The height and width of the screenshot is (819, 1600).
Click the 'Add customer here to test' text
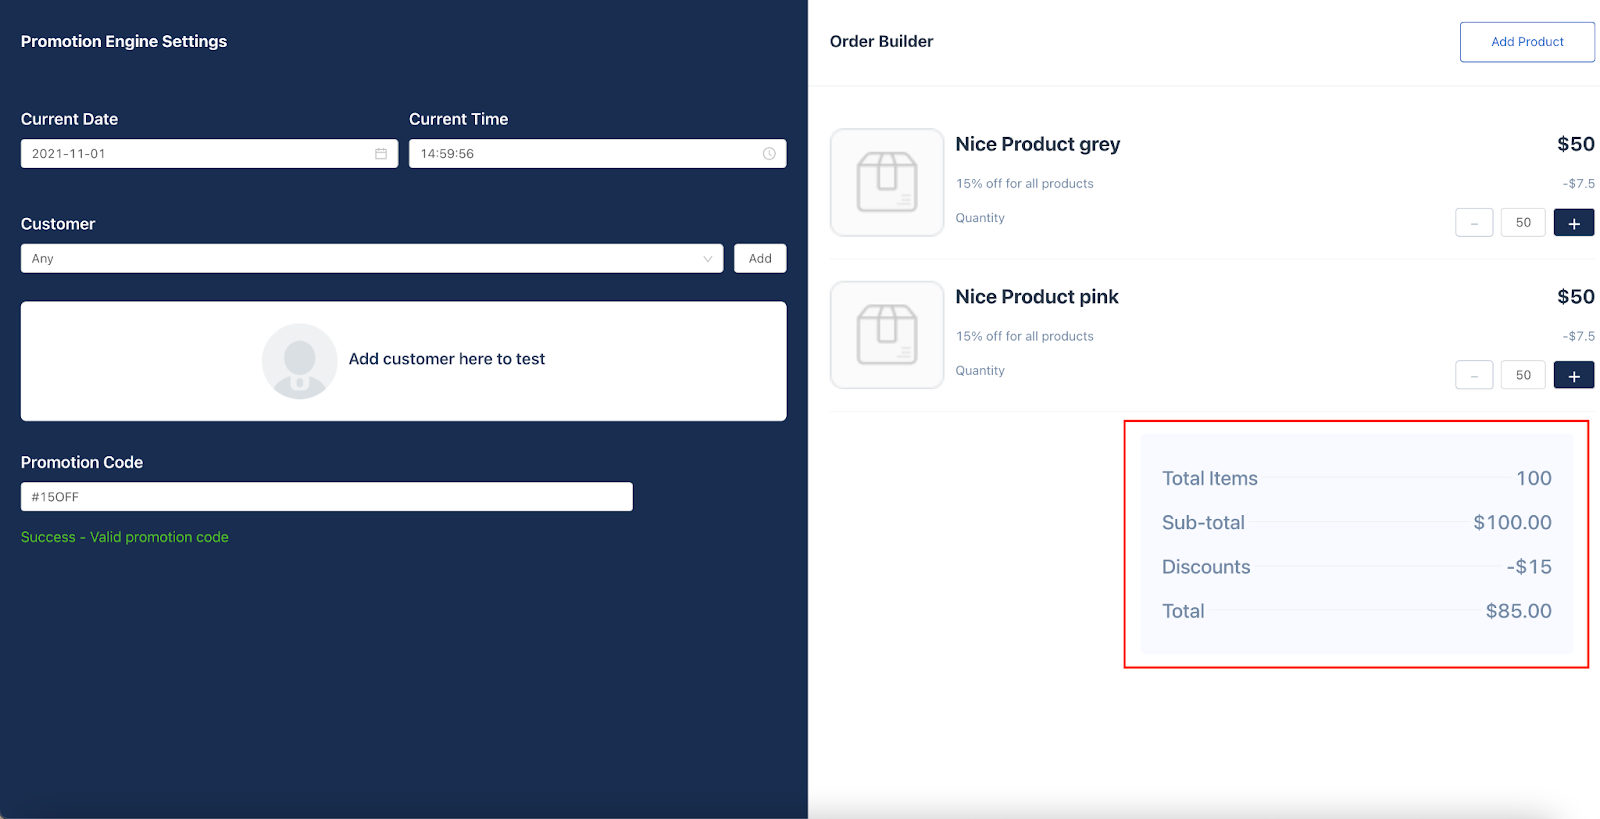click(447, 359)
